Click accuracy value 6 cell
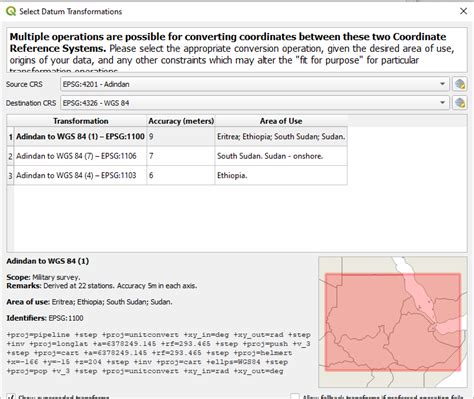The width and height of the screenshot is (474, 399). point(181,175)
